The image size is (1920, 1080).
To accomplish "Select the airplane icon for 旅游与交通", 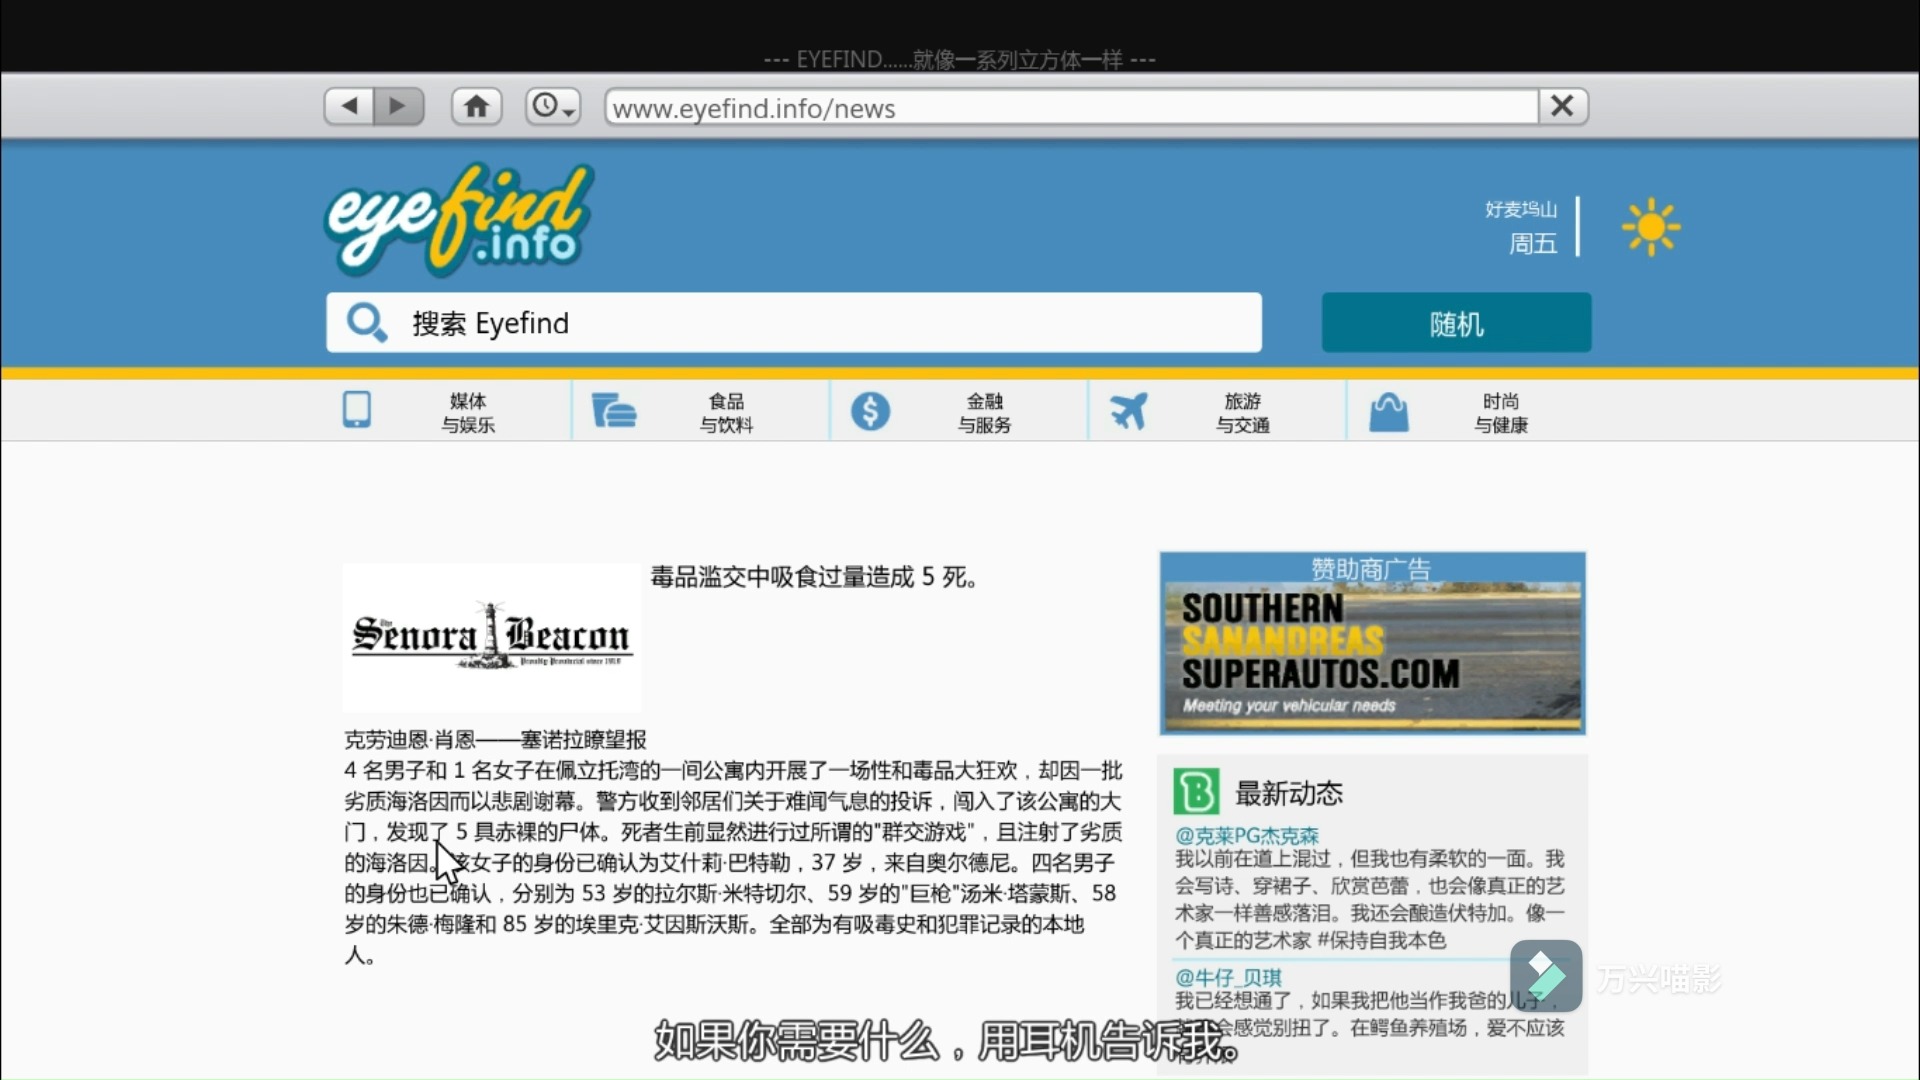I will (x=1129, y=410).
